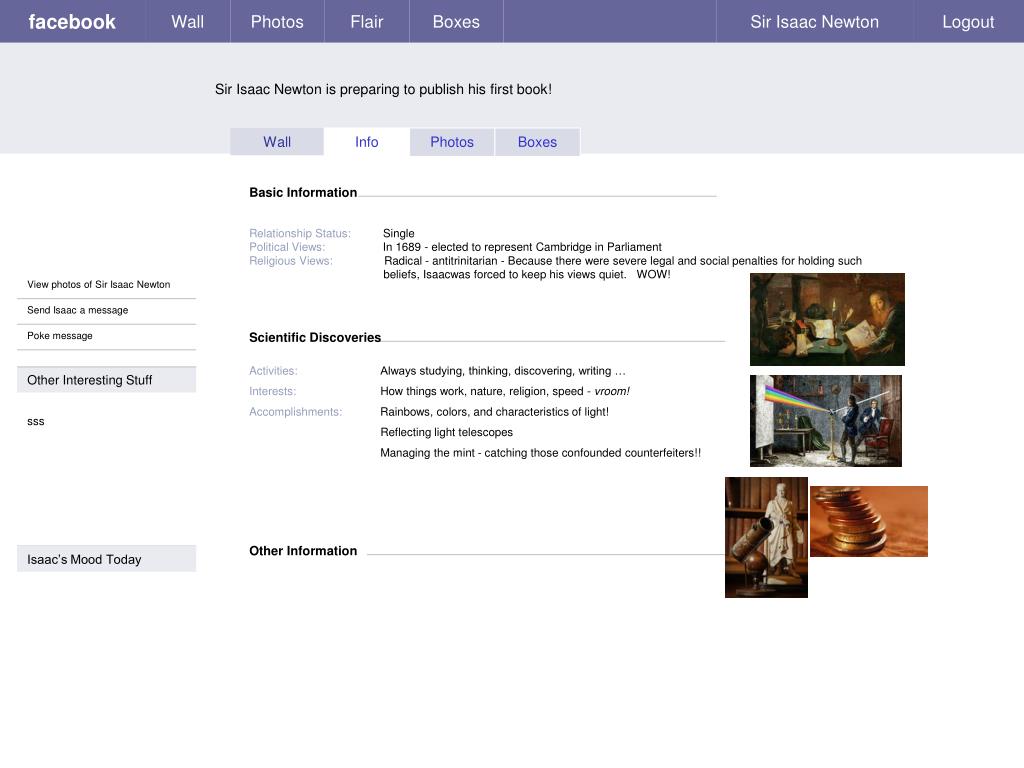Image resolution: width=1024 pixels, height=768 pixels.
Task: Click the status text about publishing first book
Action: click(383, 89)
